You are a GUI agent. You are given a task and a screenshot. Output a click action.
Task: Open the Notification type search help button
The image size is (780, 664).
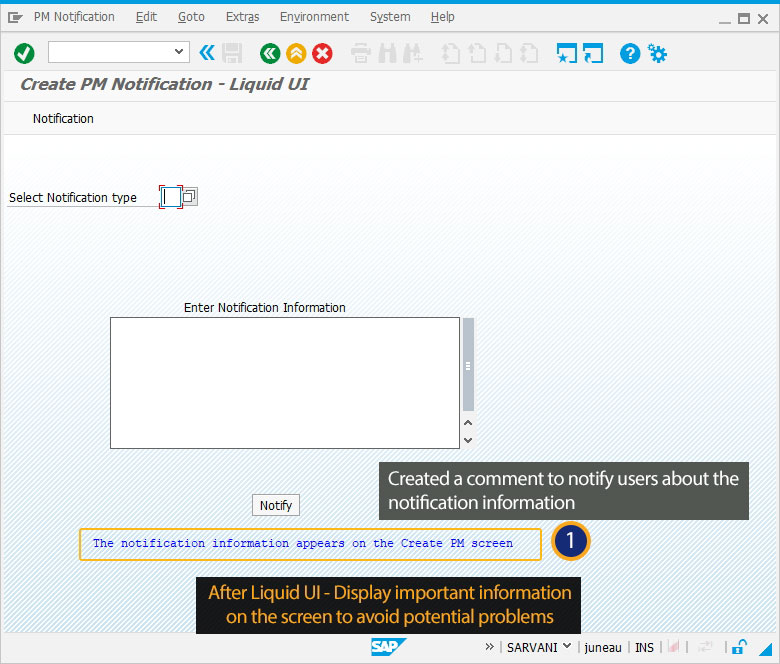(x=190, y=196)
